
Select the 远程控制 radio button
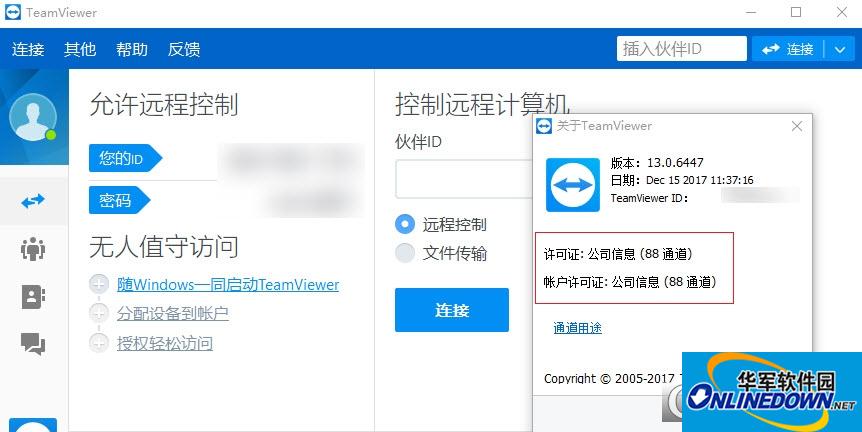coord(405,224)
